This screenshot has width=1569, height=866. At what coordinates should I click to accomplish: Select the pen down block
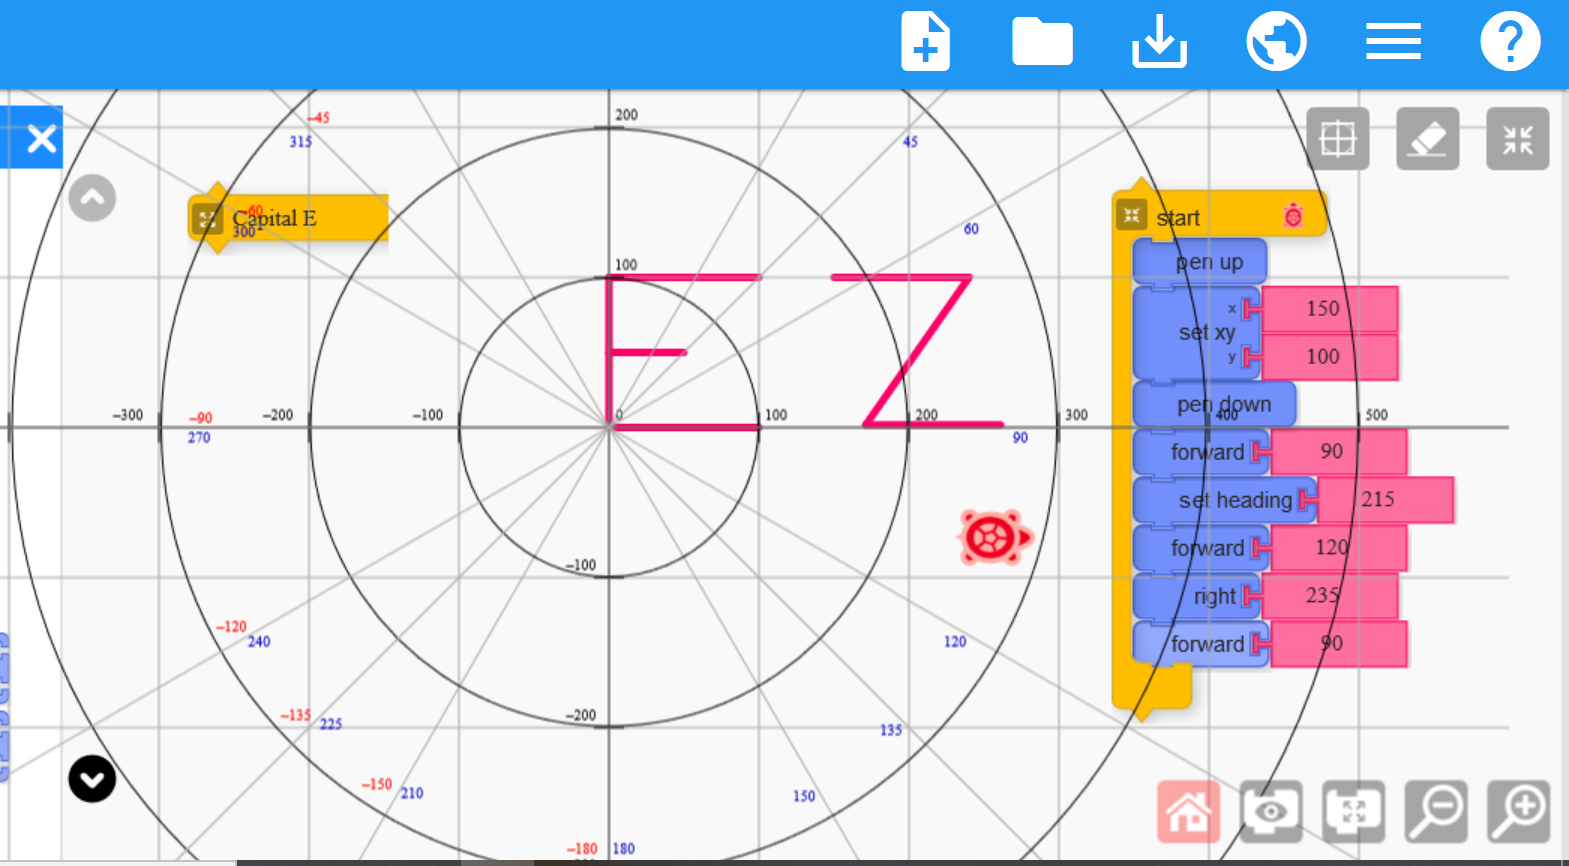point(1215,405)
